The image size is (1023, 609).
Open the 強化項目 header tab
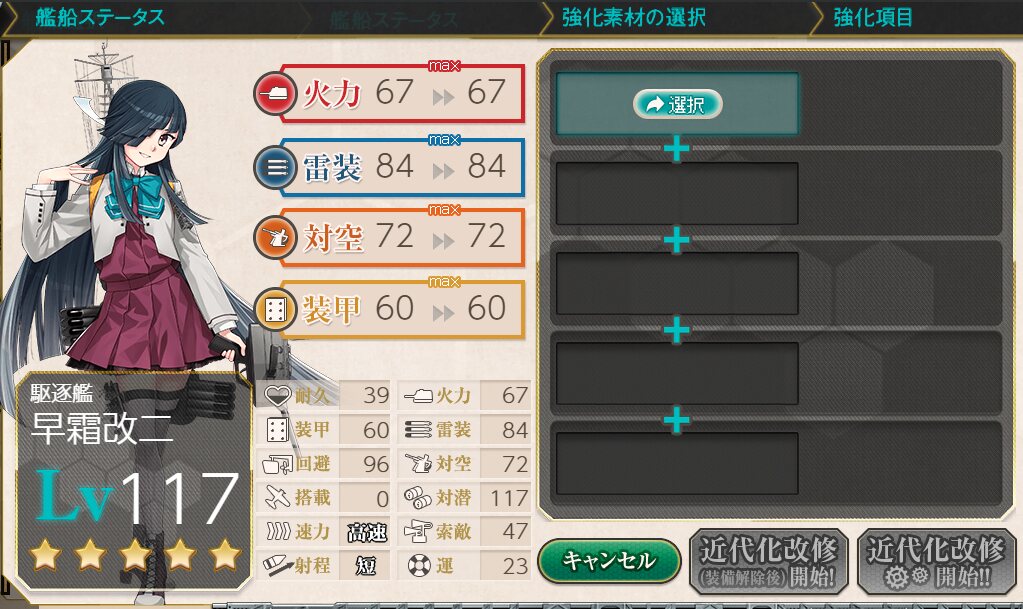[x=873, y=18]
